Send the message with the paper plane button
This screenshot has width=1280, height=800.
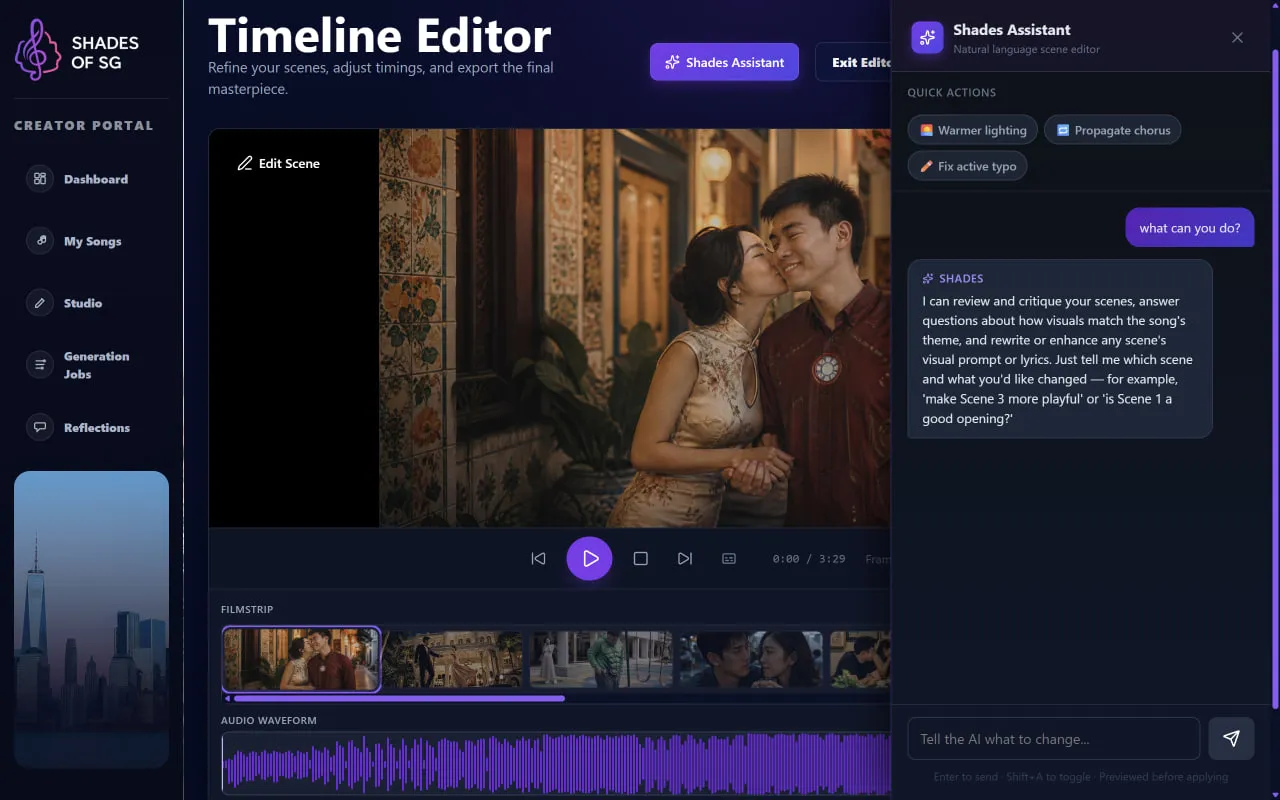tap(1231, 739)
